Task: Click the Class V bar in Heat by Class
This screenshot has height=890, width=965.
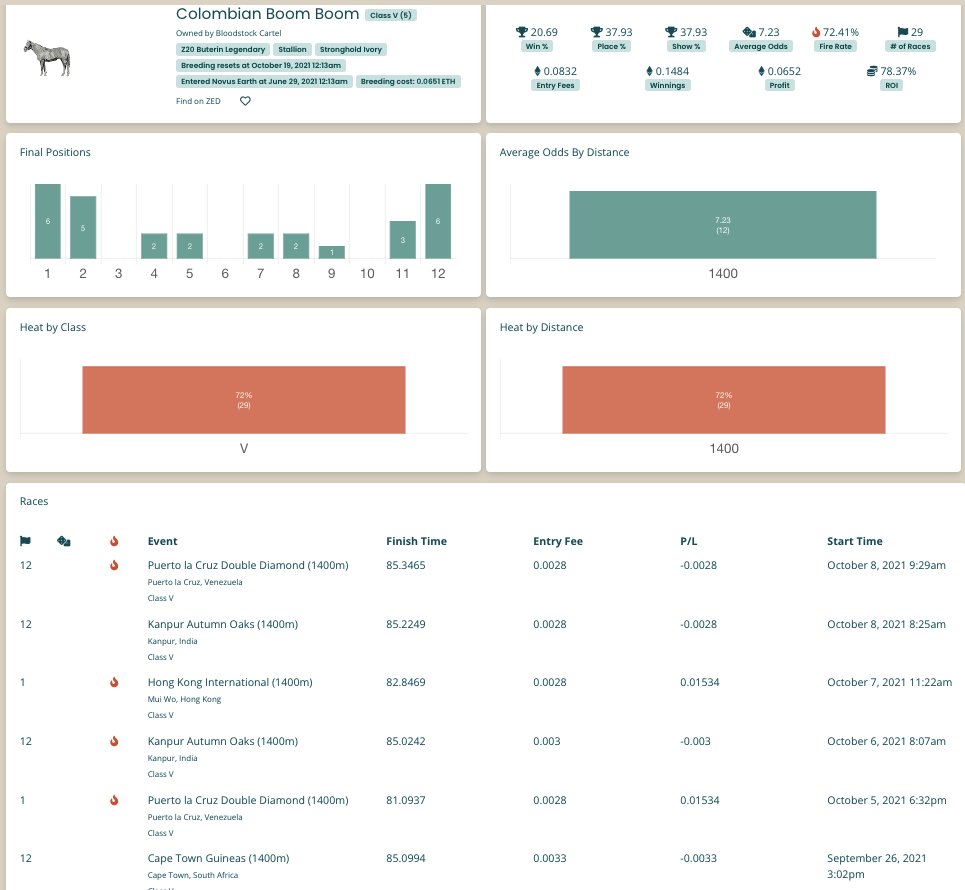Action: tap(244, 400)
